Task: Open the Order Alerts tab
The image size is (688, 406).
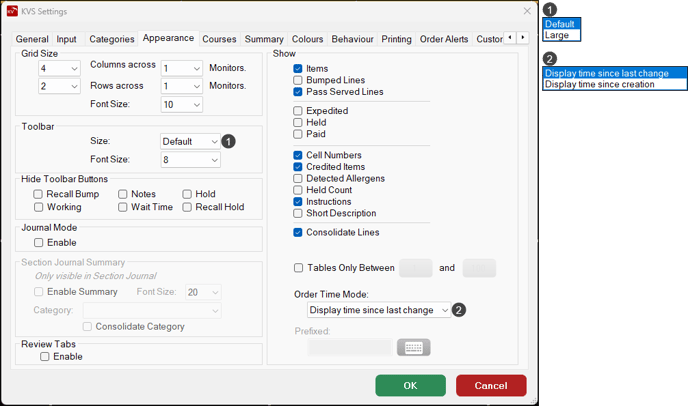Action: [443, 39]
